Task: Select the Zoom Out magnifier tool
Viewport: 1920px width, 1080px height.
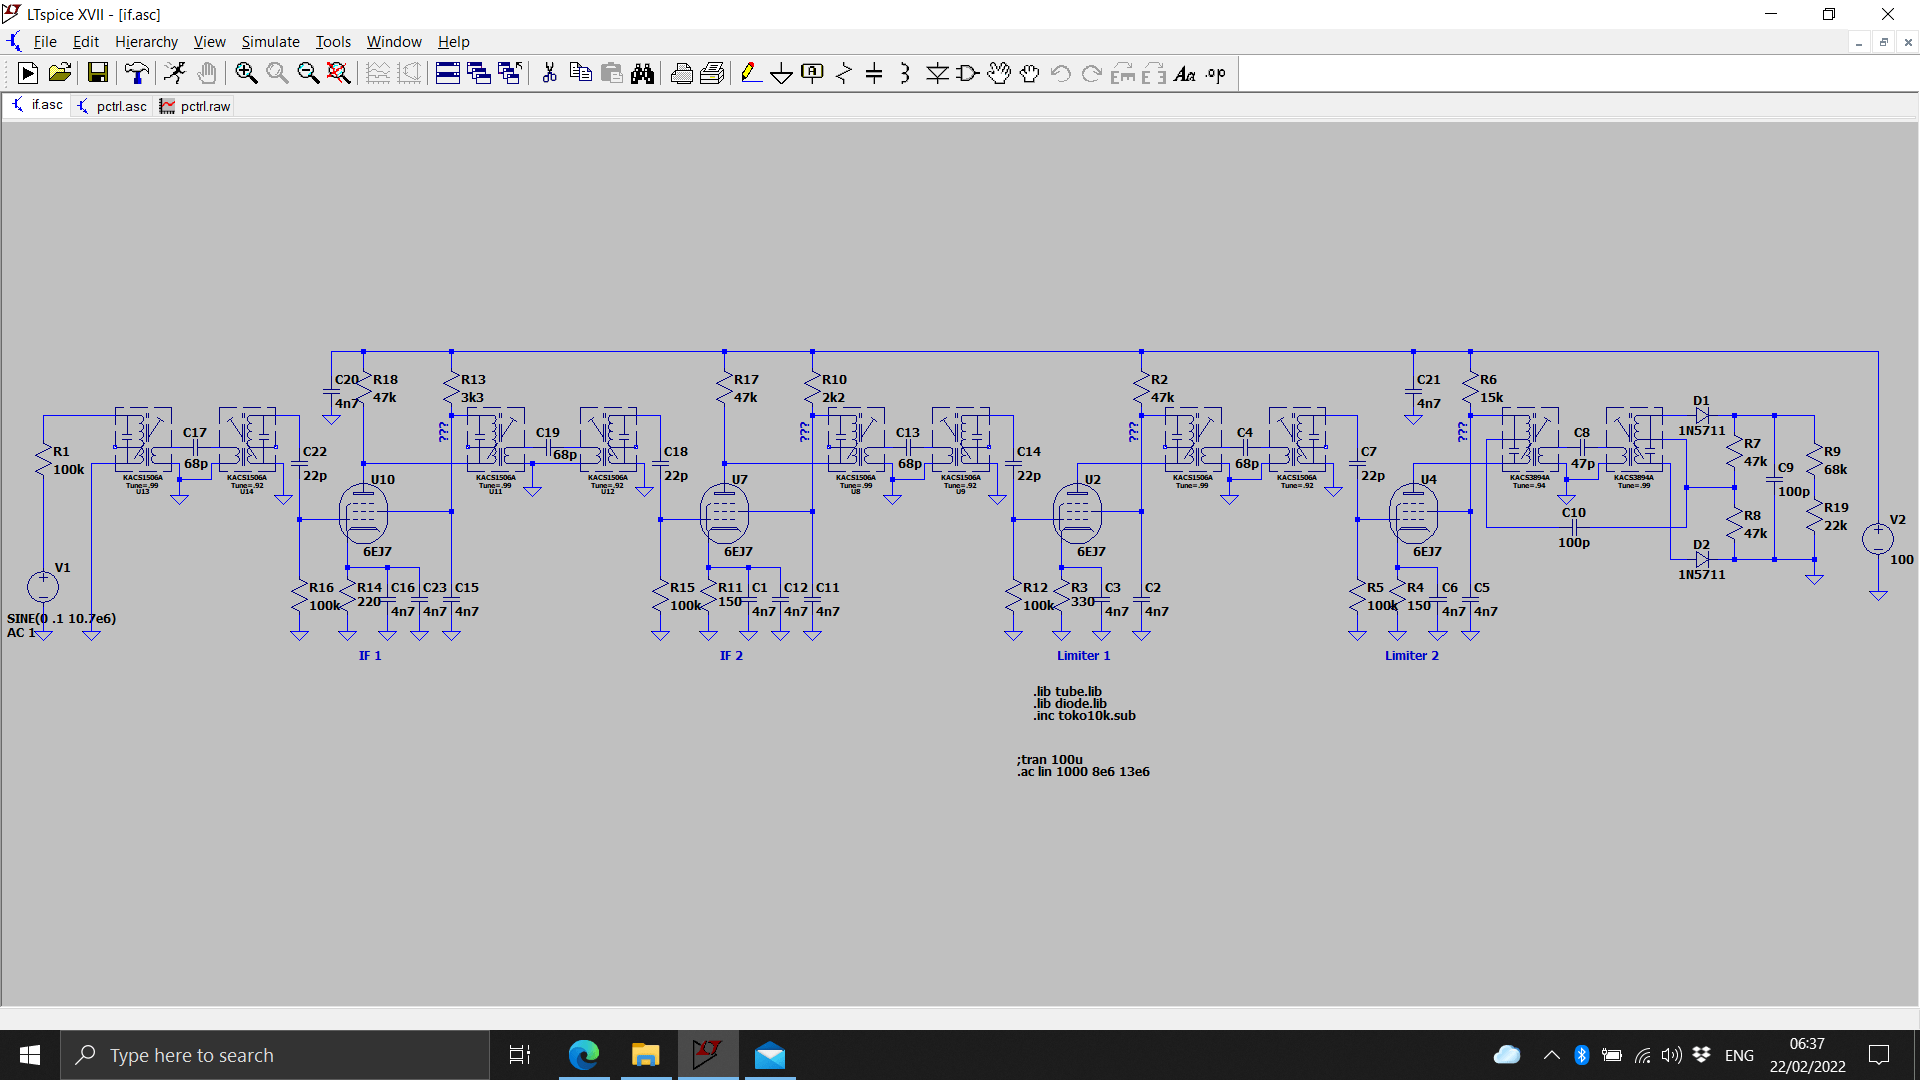Action: coord(308,73)
